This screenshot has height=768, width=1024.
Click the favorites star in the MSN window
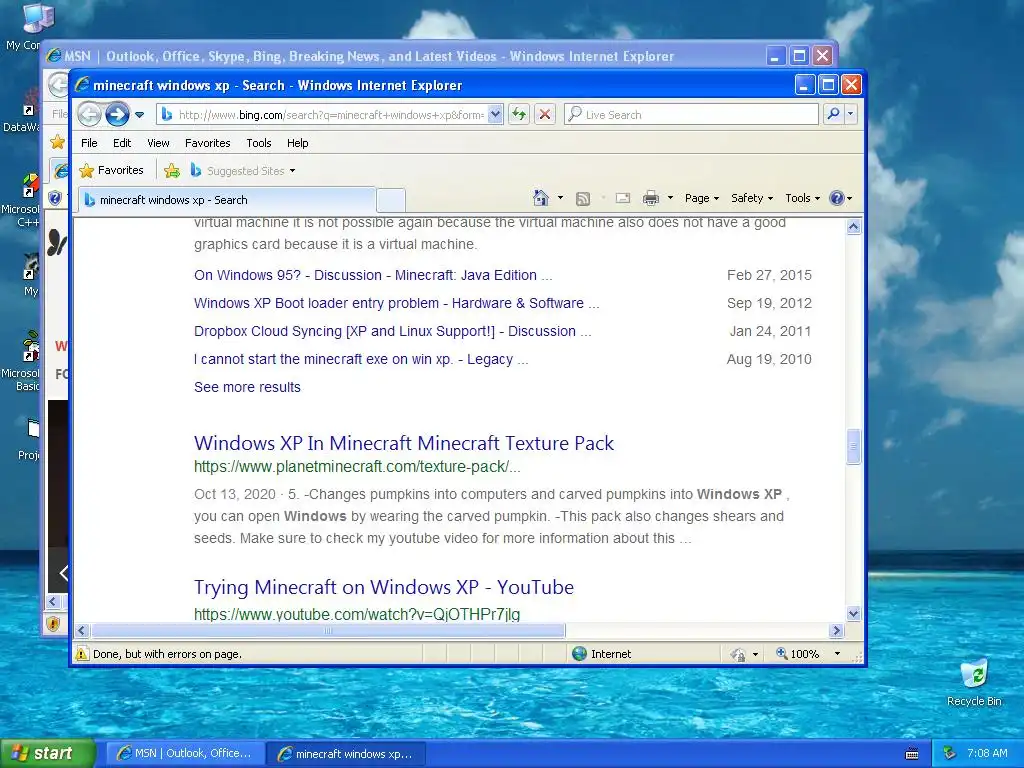[57, 142]
